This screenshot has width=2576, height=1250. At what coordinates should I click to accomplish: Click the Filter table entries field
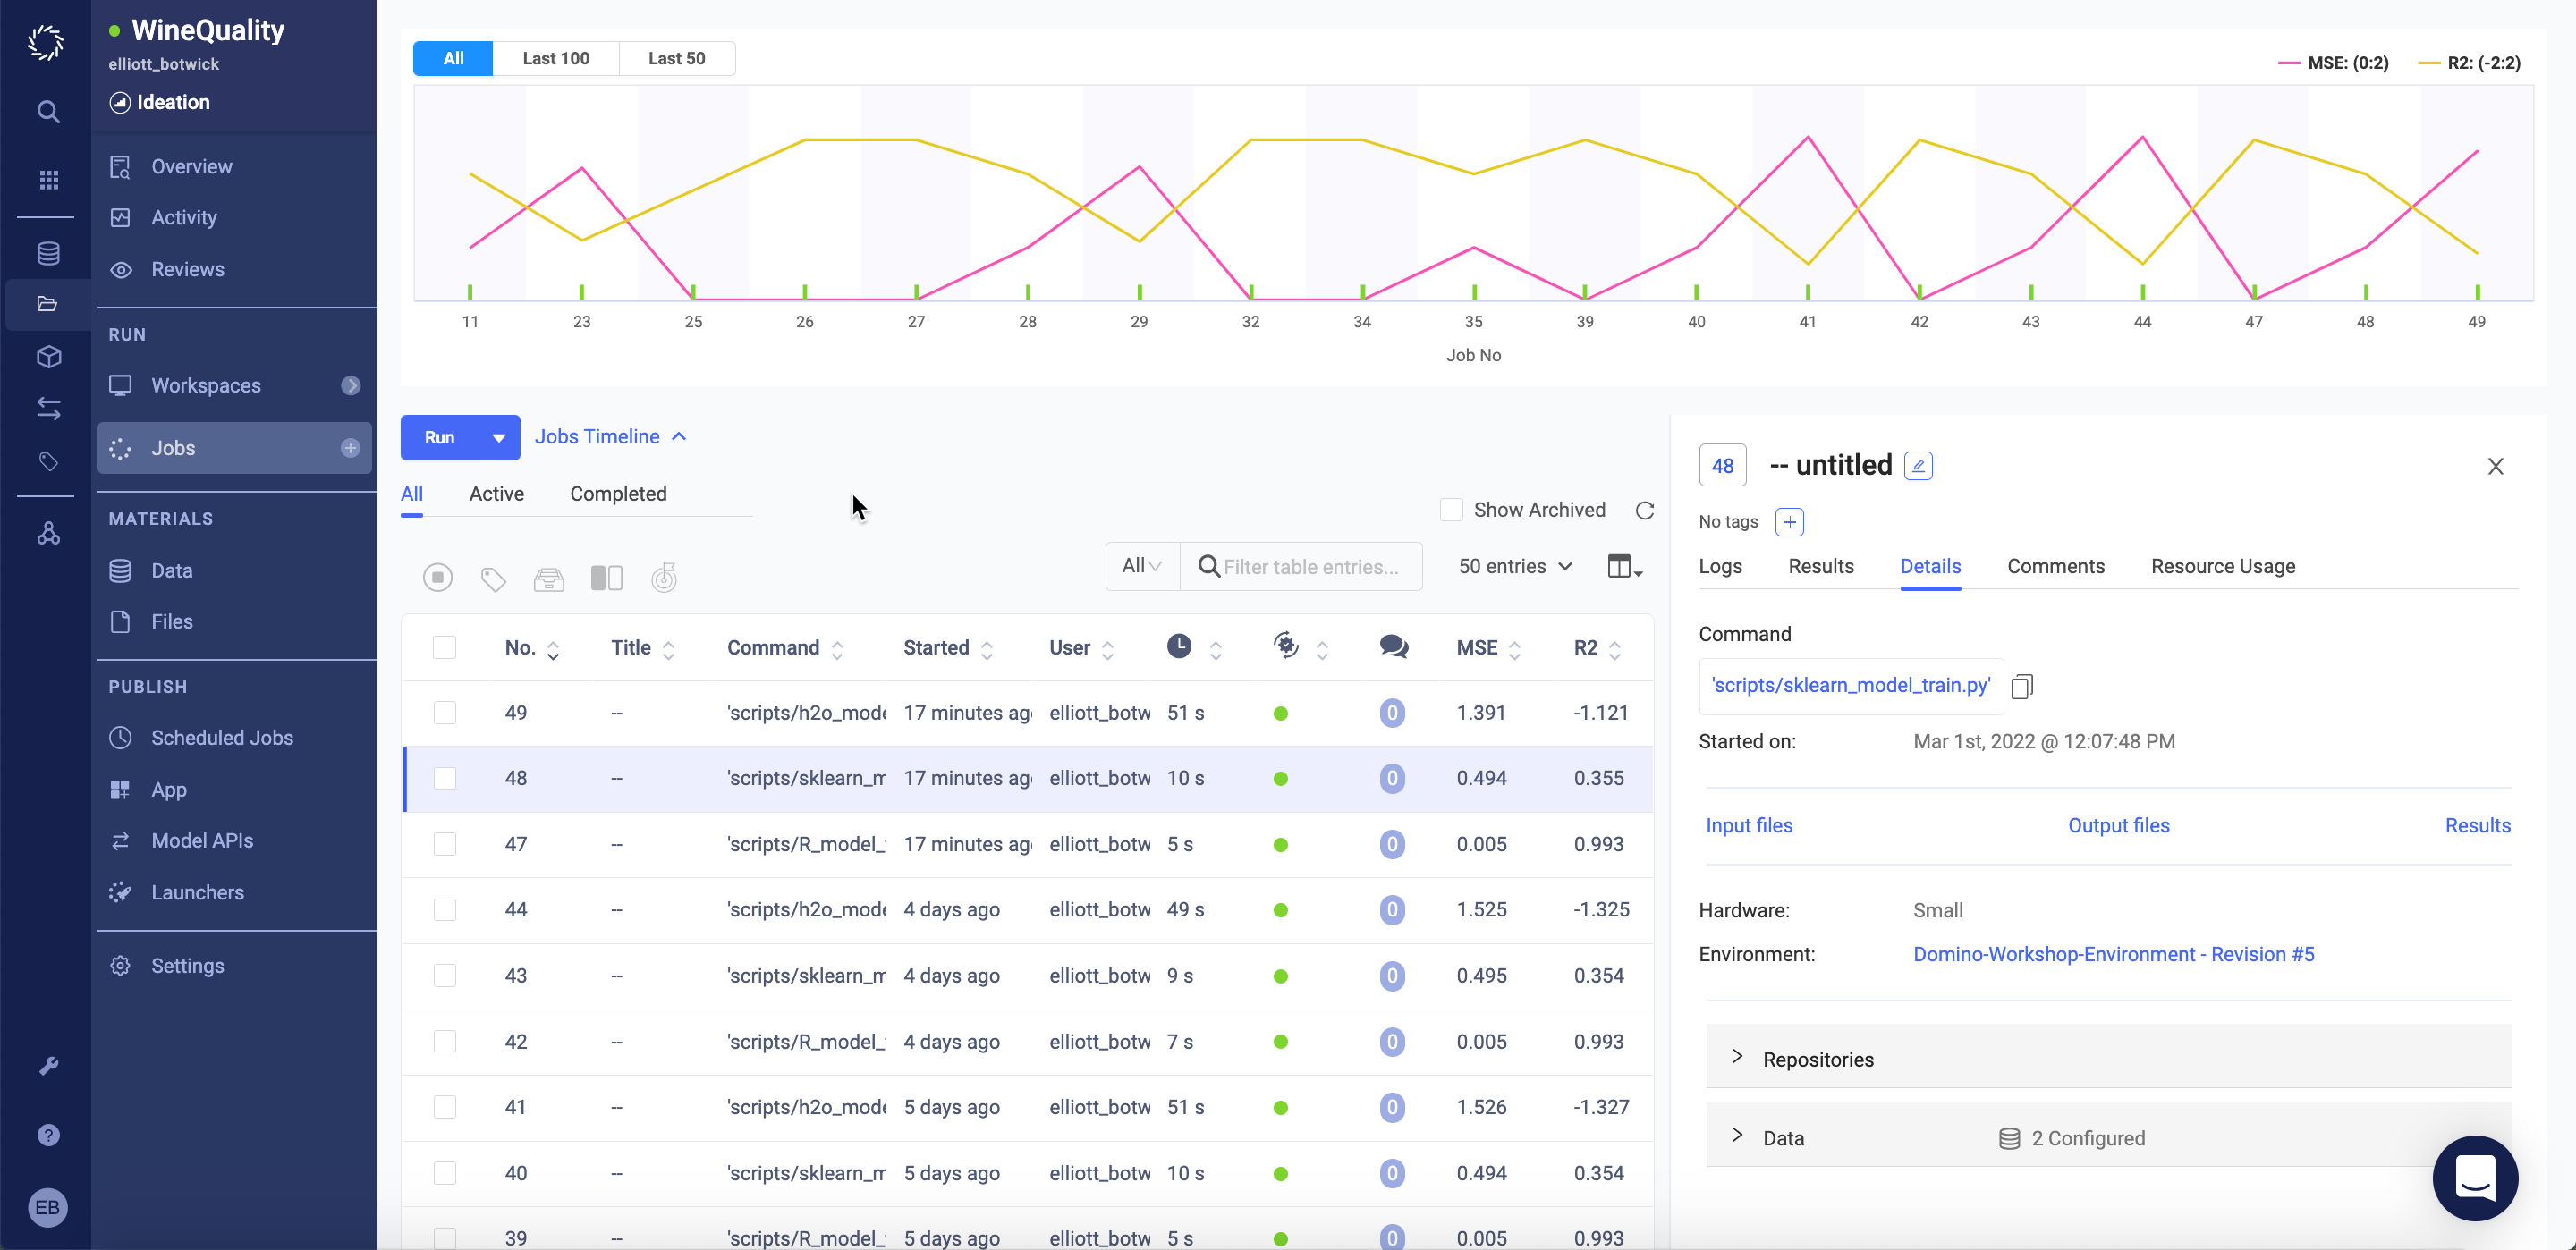click(1310, 566)
